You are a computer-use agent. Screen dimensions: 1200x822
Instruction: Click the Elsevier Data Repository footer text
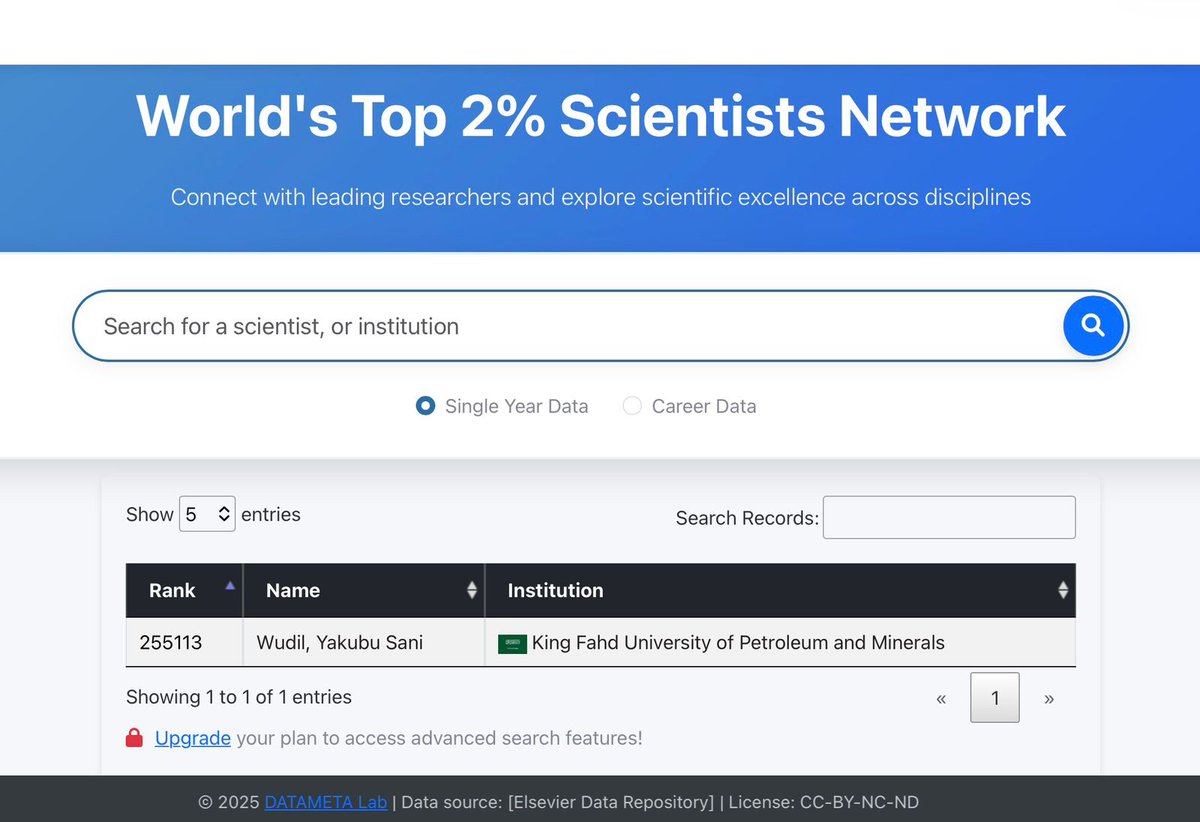[x=609, y=802]
